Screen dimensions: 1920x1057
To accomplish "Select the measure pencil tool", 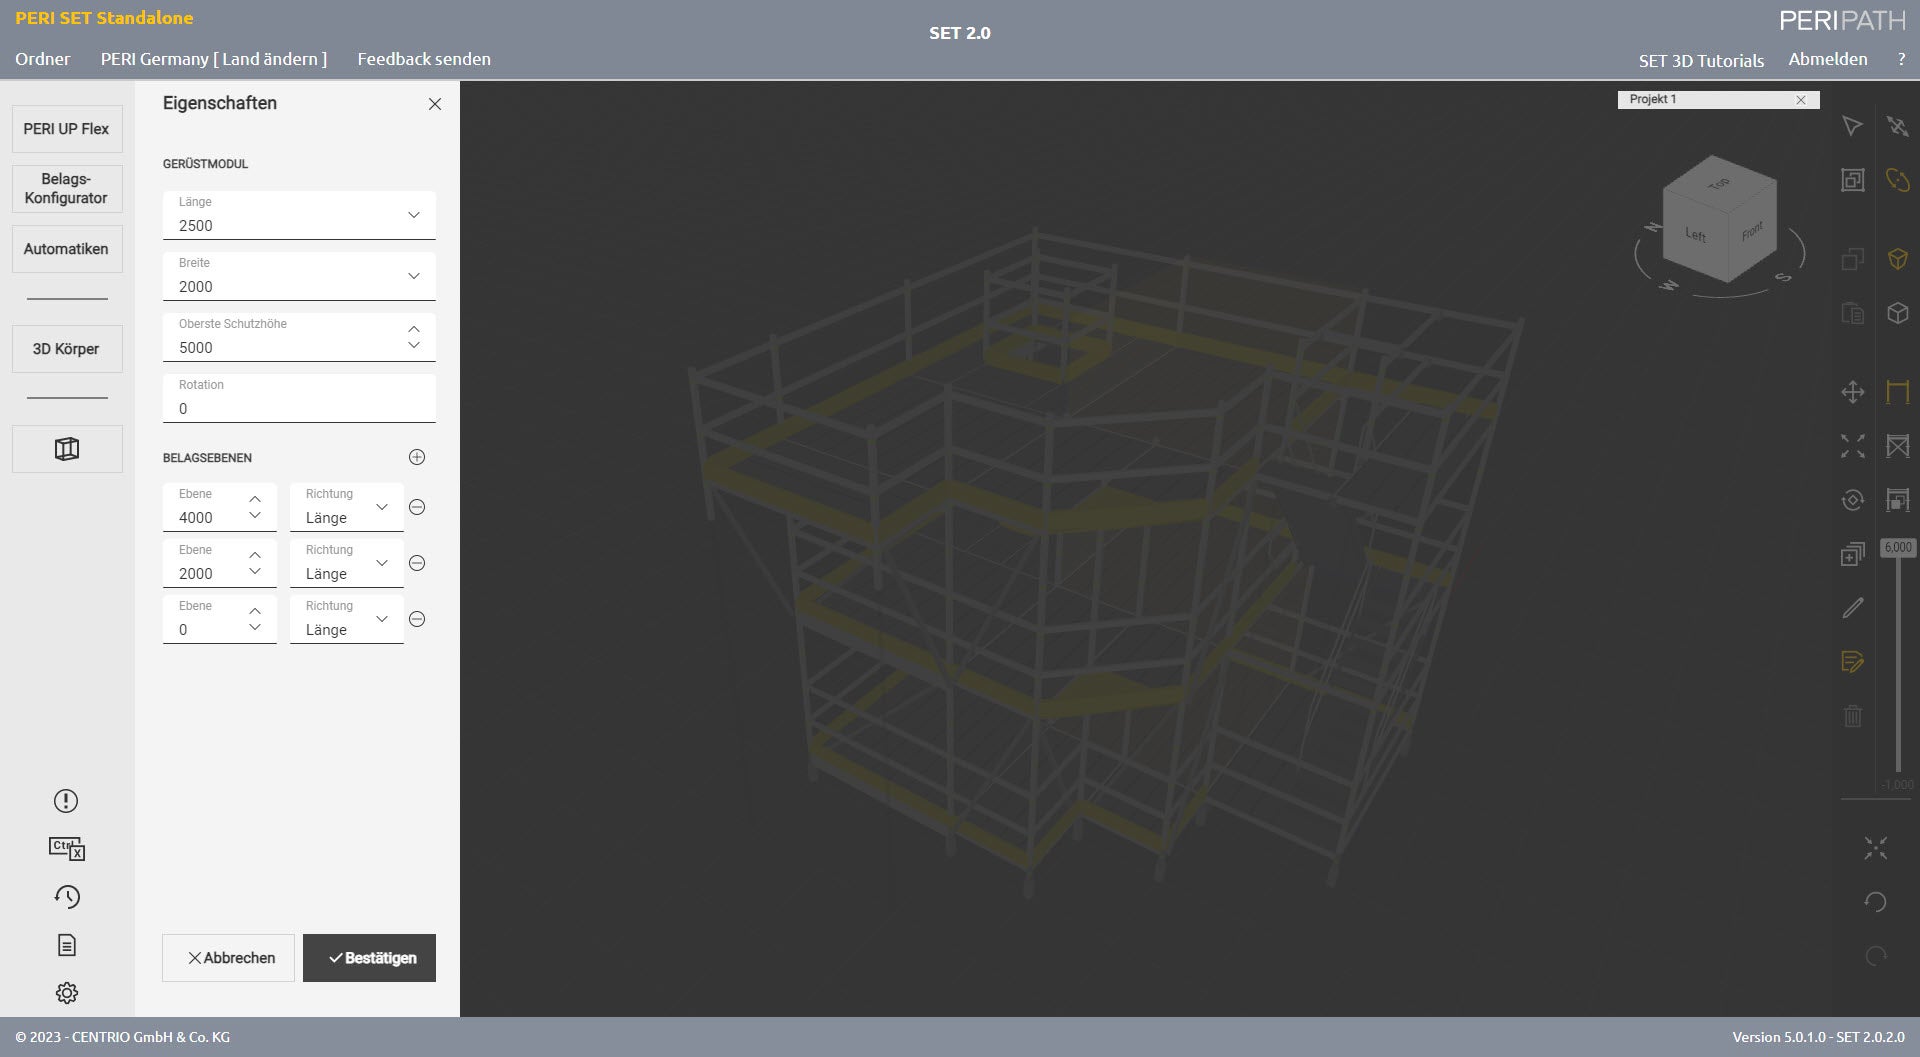I will (x=1852, y=608).
